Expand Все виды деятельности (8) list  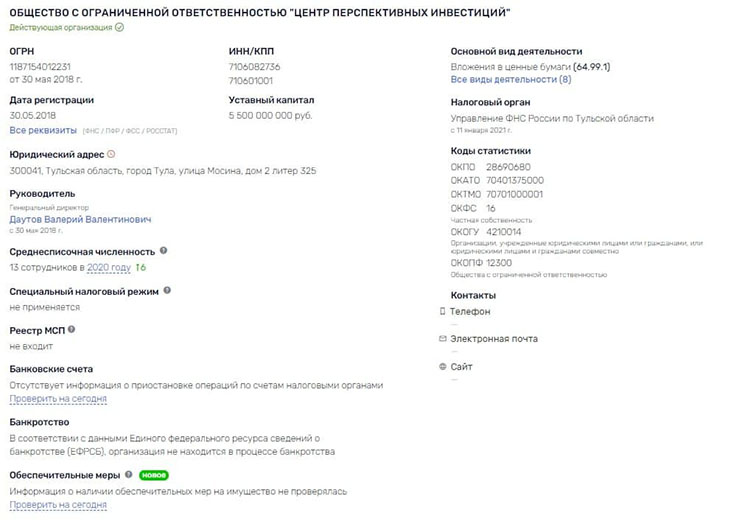pos(511,78)
